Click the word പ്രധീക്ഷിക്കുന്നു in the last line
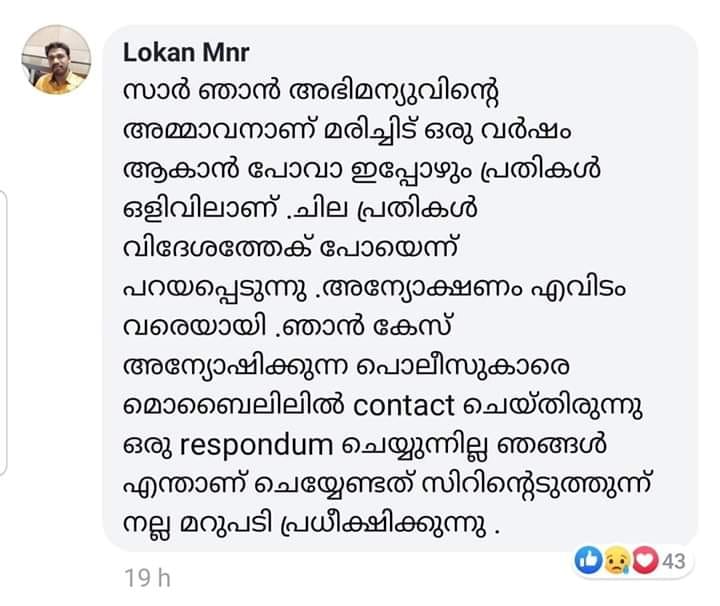720x606 pixels. [x=383, y=525]
